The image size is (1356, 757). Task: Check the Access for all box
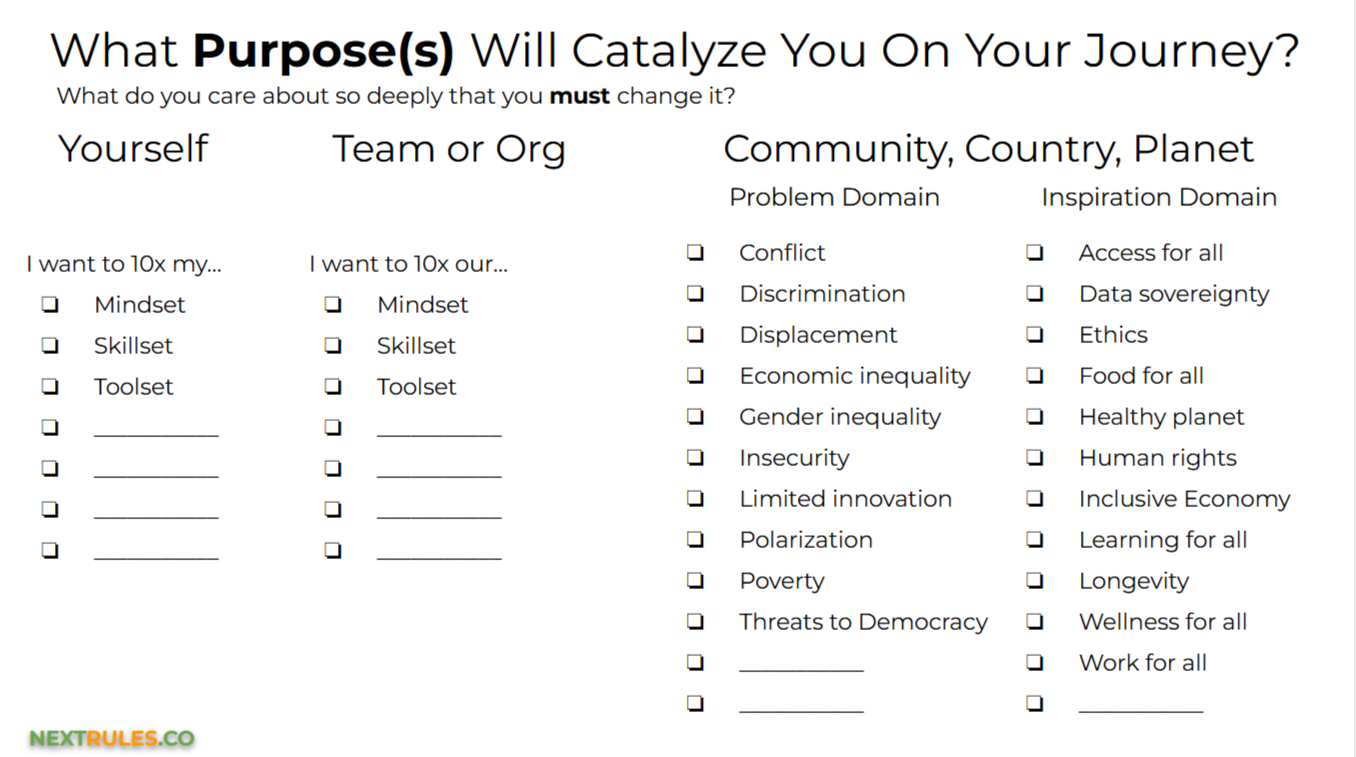pos(1035,253)
